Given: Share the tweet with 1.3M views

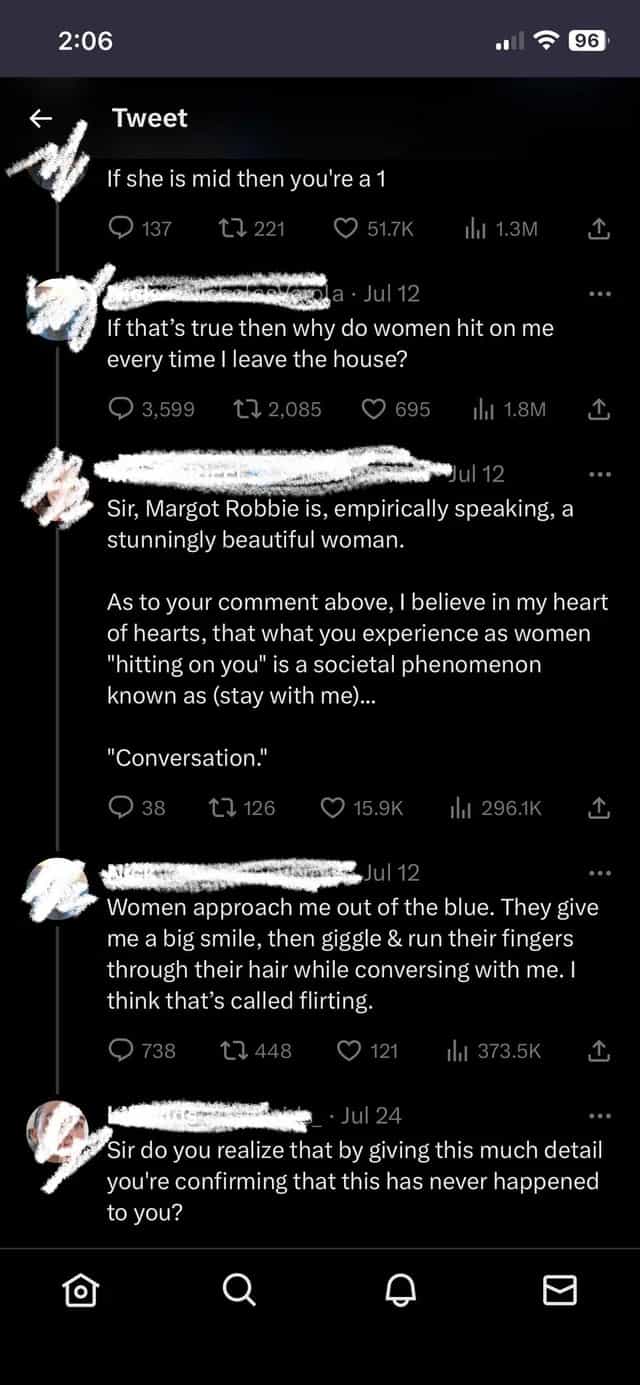Looking at the screenshot, I should 598,229.
